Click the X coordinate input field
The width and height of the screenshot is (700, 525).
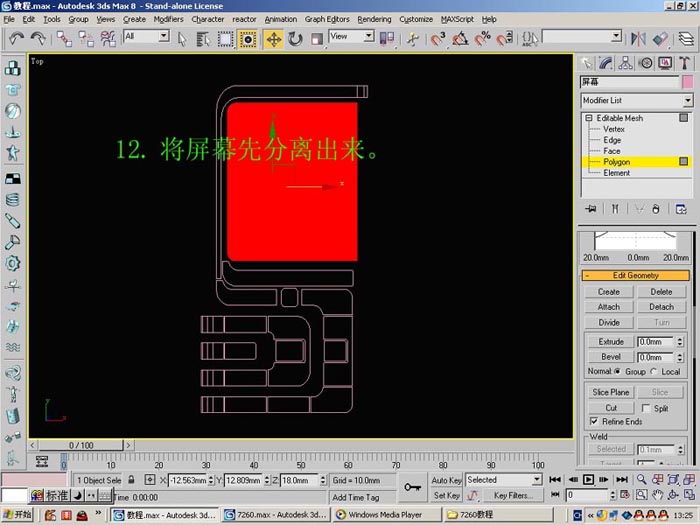(x=188, y=480)
